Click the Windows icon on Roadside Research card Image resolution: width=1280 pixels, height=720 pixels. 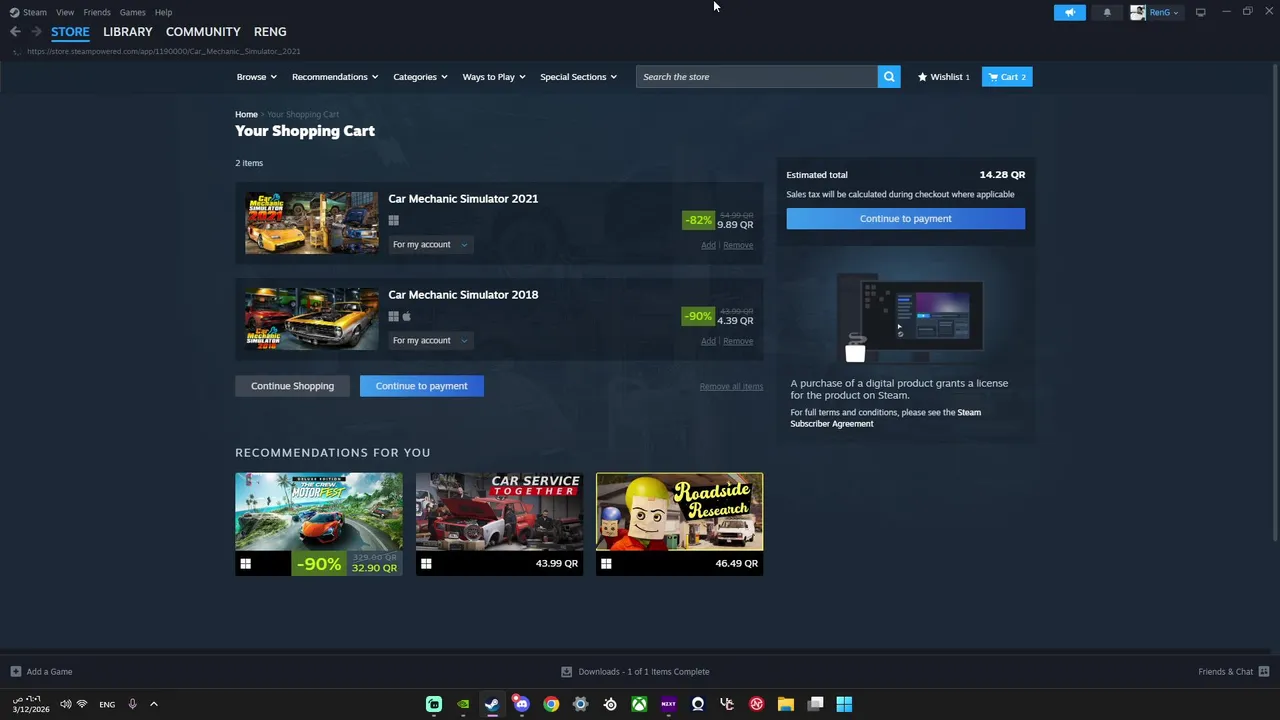(606, 564)
